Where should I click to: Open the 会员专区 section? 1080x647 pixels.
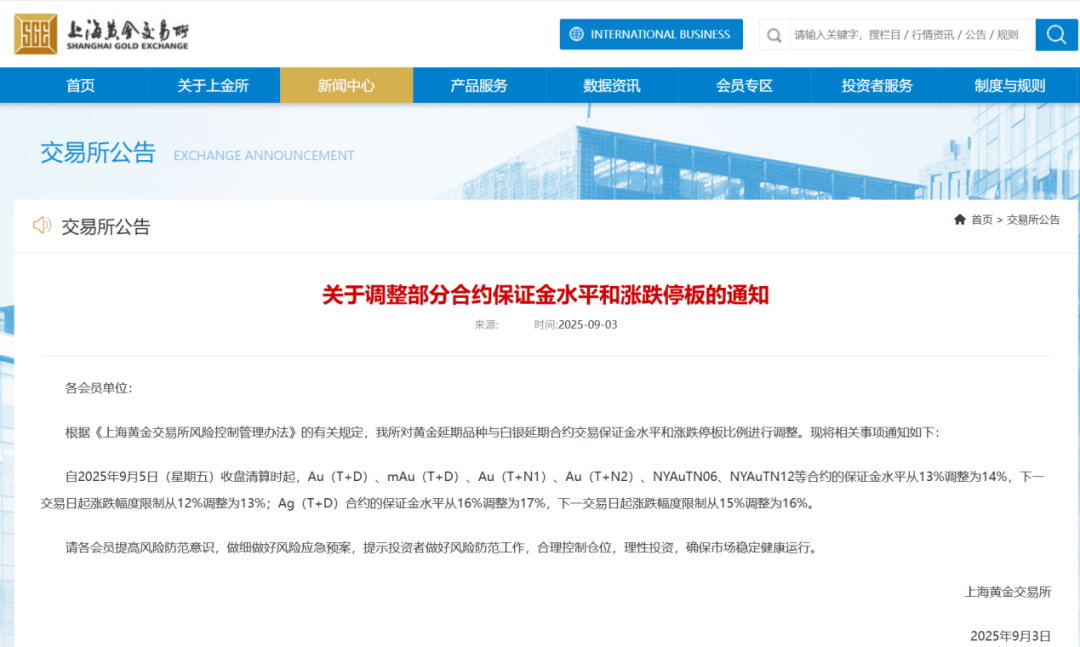[743, 85]
